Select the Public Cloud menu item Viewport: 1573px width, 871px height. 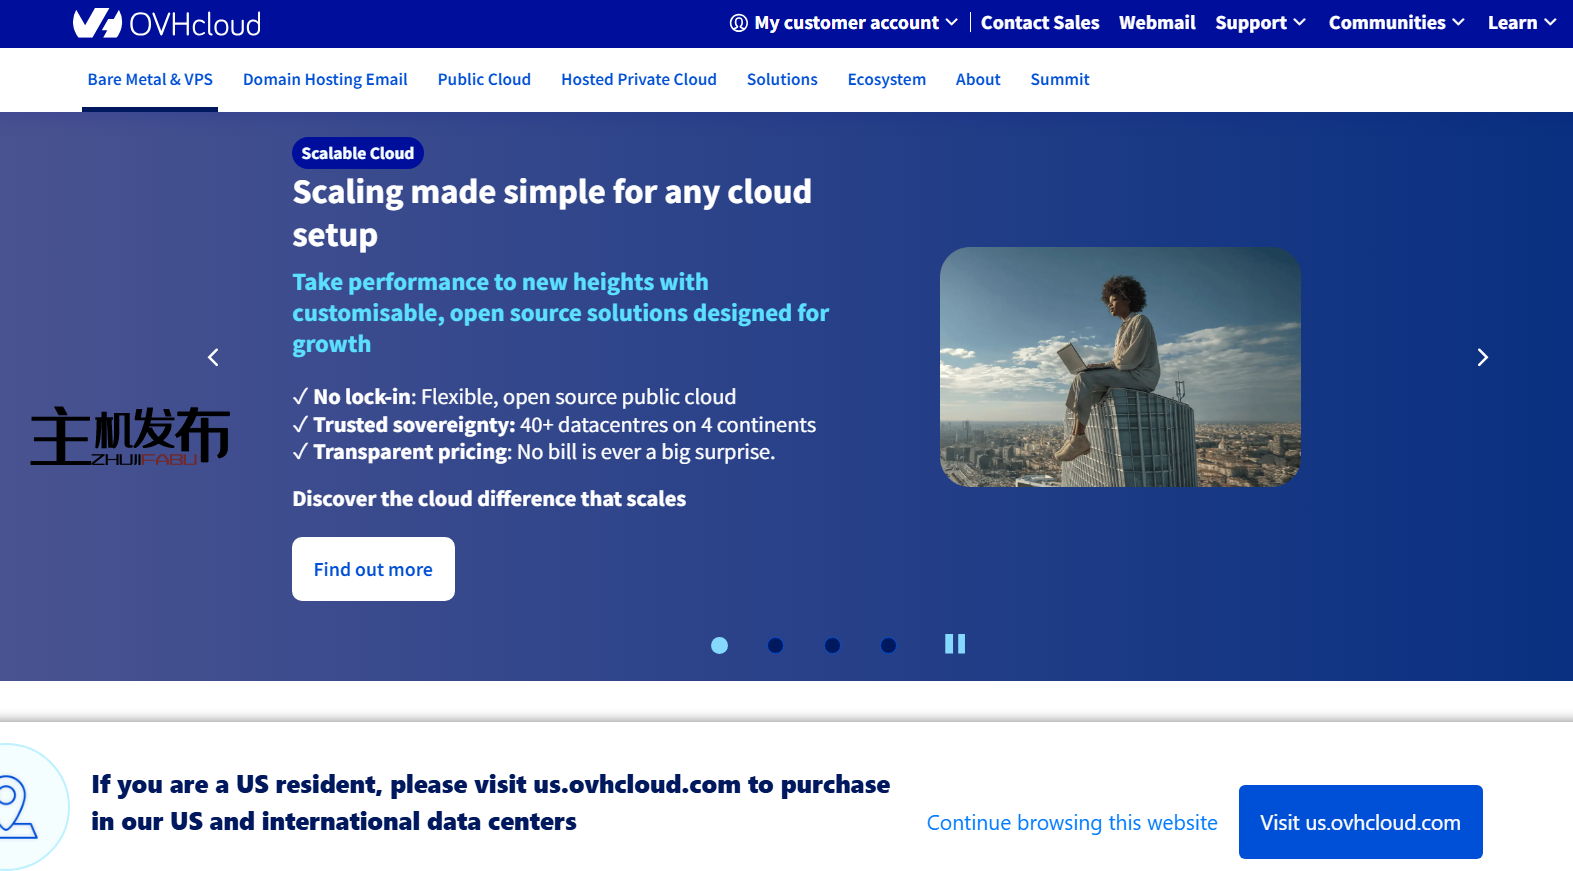(x=484, y=80)
